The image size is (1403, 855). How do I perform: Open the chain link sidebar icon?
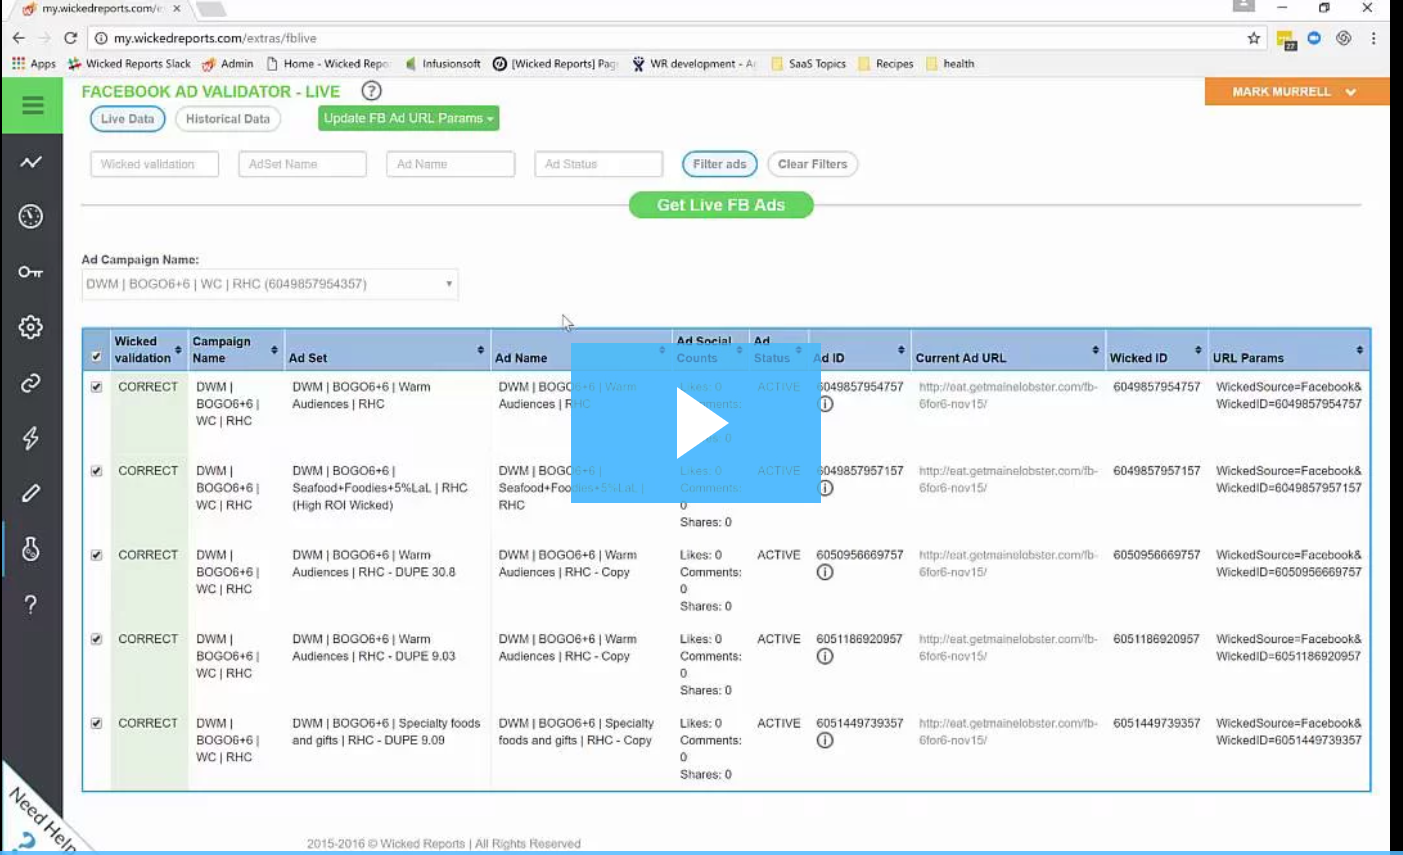31,383
